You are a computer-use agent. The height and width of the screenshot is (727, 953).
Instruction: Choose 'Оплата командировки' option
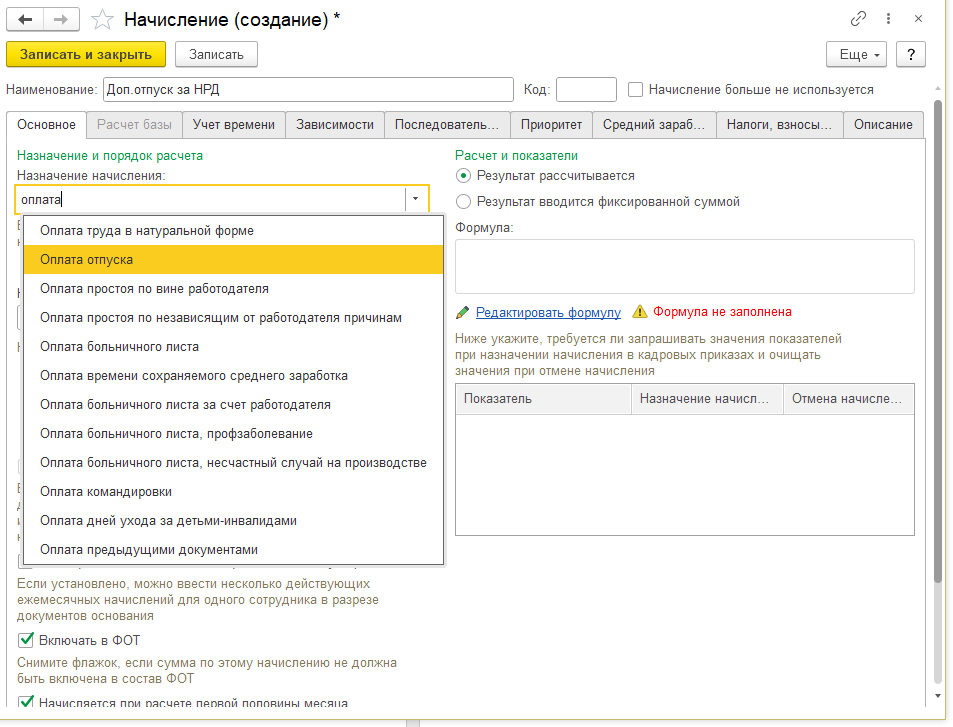click(x=233, y=492)
